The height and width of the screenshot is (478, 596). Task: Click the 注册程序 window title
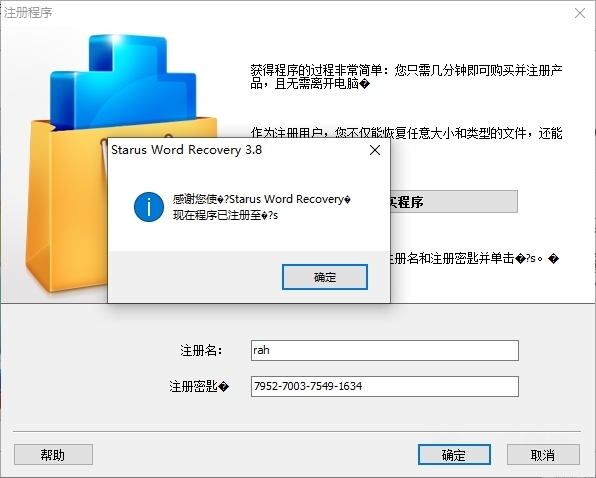pos(28,13)
